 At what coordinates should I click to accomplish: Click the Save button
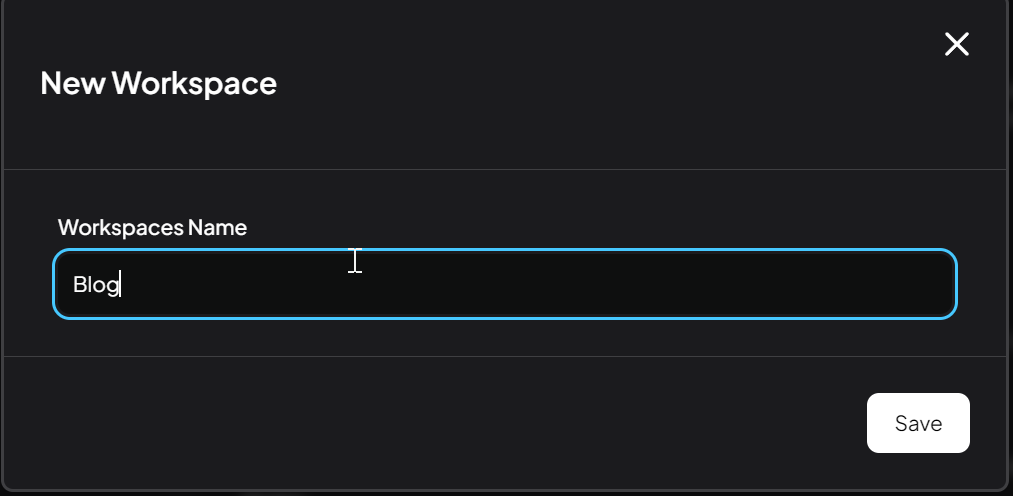pos(918,423)
